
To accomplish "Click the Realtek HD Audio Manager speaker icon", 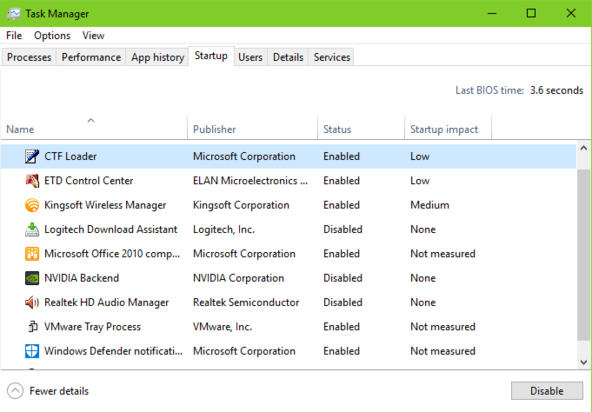I will pos(32,302).
